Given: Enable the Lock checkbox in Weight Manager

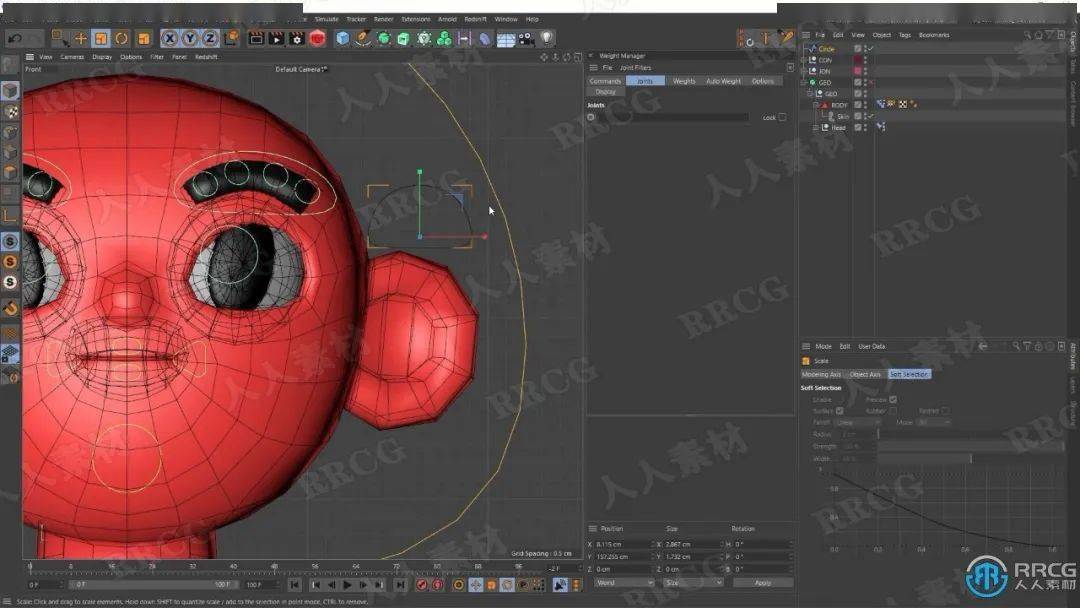Looking at the screenshot, I should click(782, 117).
